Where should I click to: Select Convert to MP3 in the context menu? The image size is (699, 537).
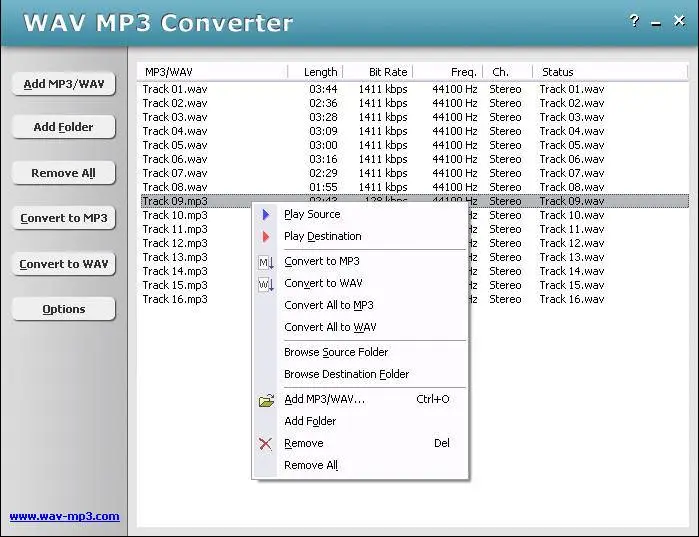(x=360, y=261)
